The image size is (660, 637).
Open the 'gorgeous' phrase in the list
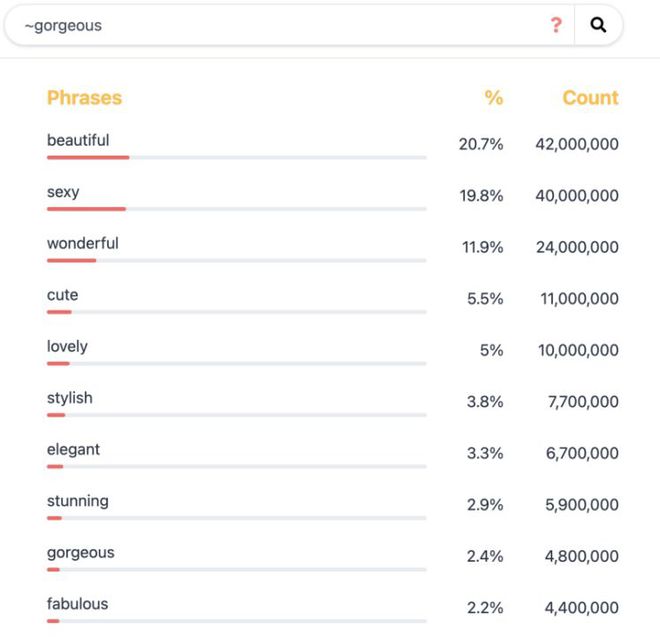80,553
